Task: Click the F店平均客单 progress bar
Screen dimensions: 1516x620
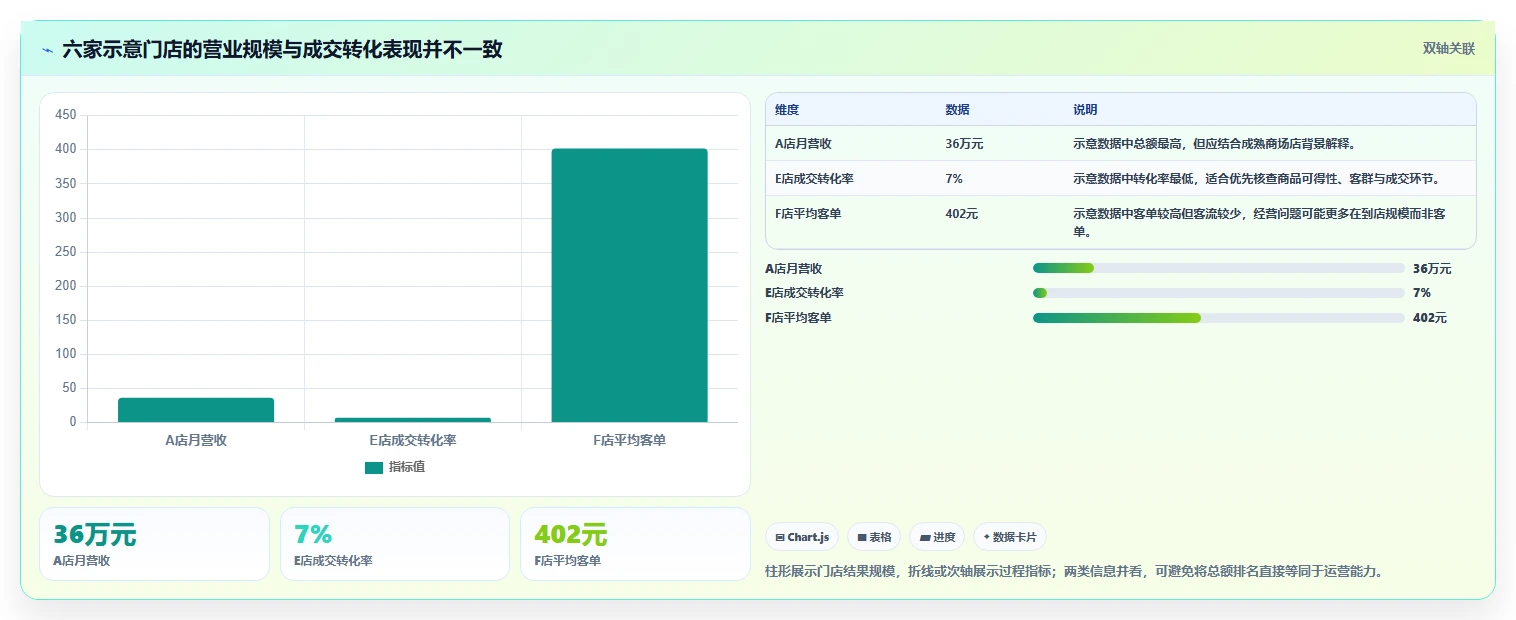Action: (x=1219, y=318)
